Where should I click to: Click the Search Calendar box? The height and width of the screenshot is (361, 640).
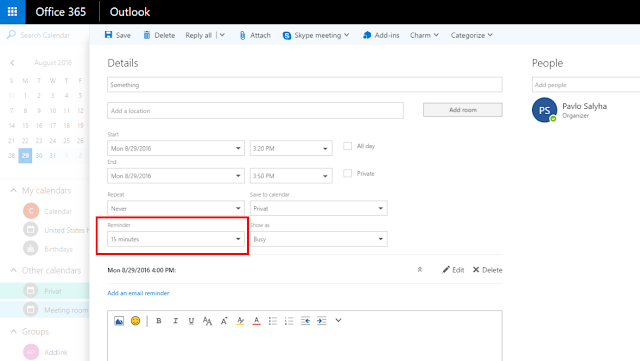coord(45,35)
